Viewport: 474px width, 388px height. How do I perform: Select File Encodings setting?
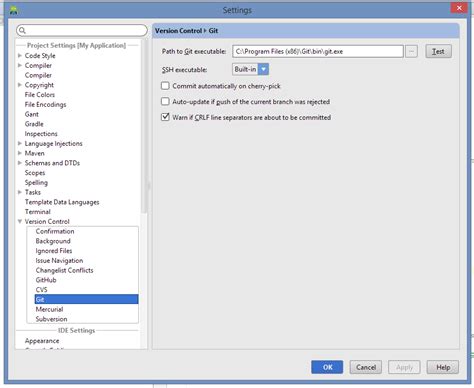[45, 104]
